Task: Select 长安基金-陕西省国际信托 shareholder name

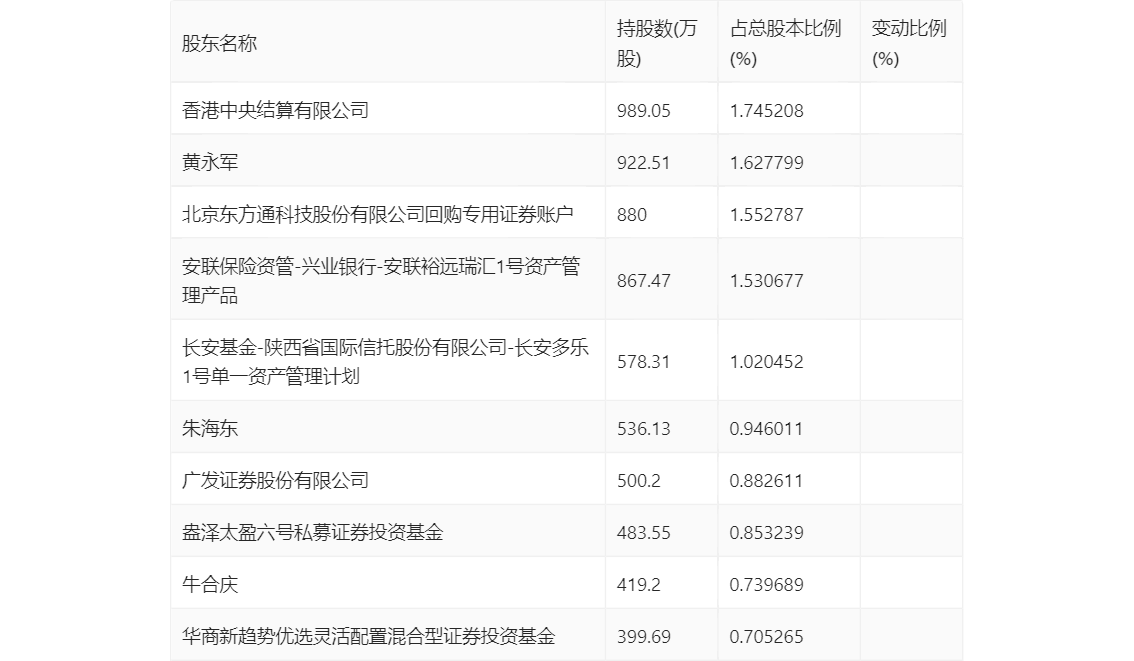Action: point(385,362)
